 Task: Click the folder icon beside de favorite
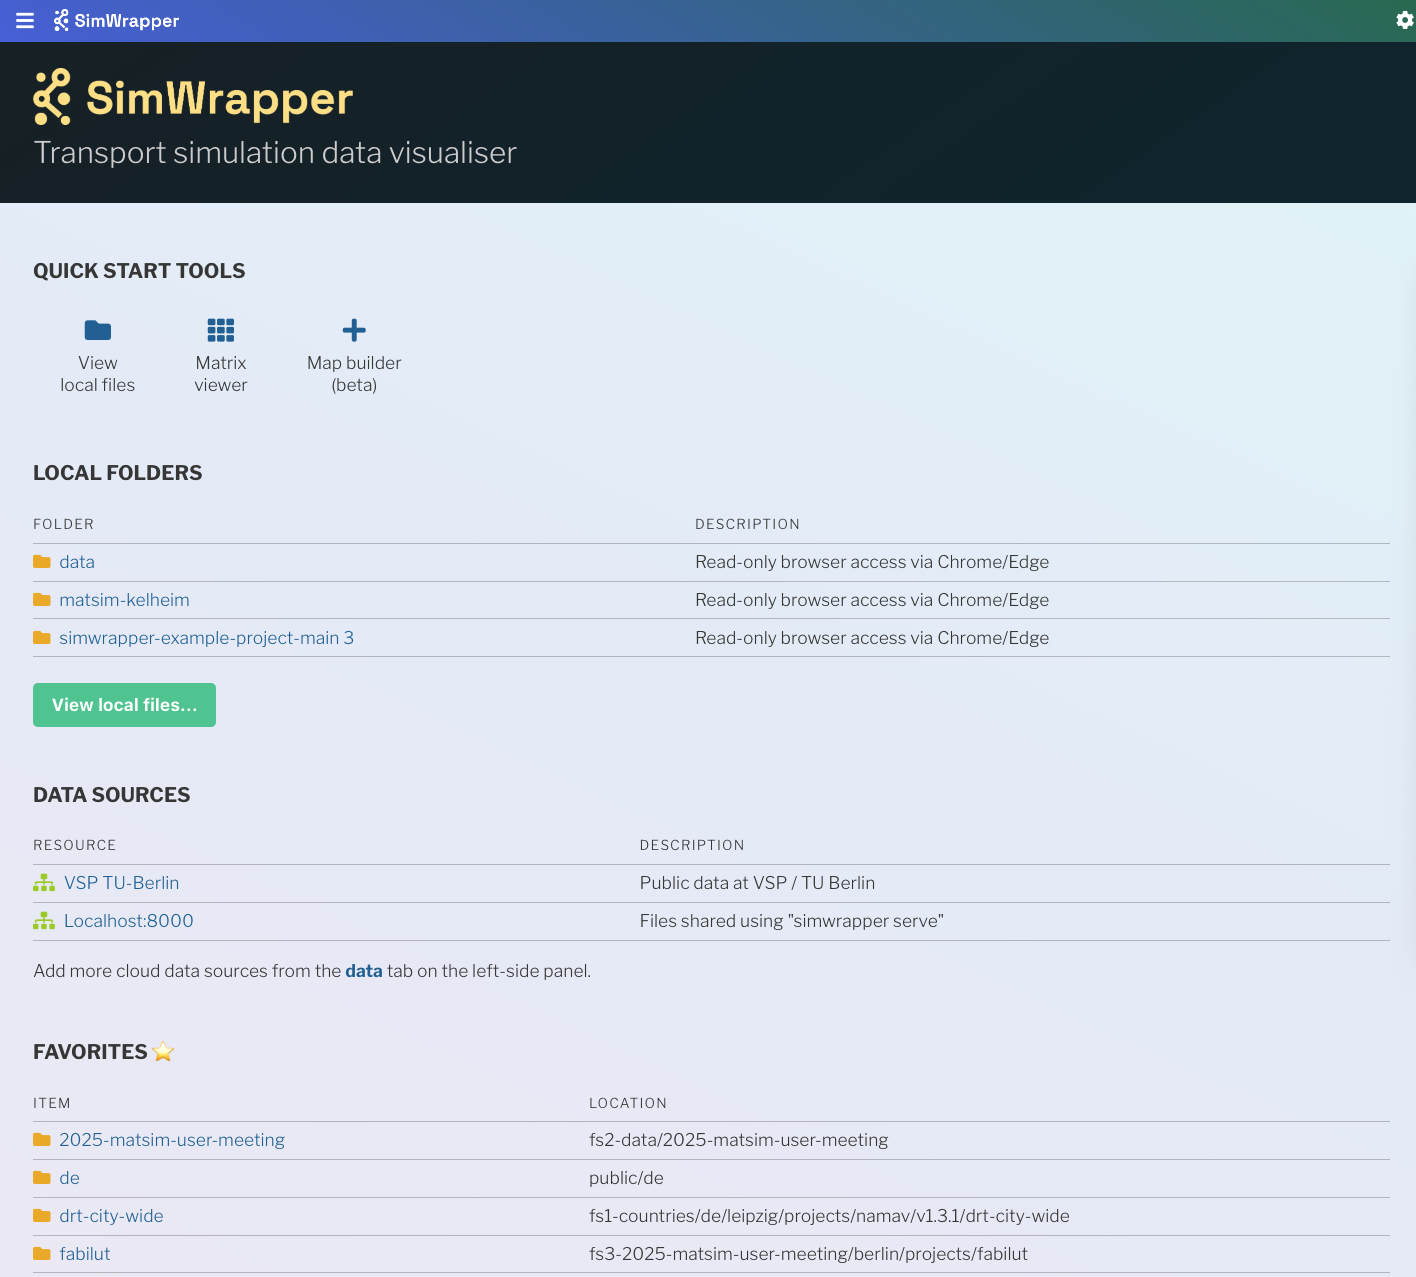[42, 1178]
